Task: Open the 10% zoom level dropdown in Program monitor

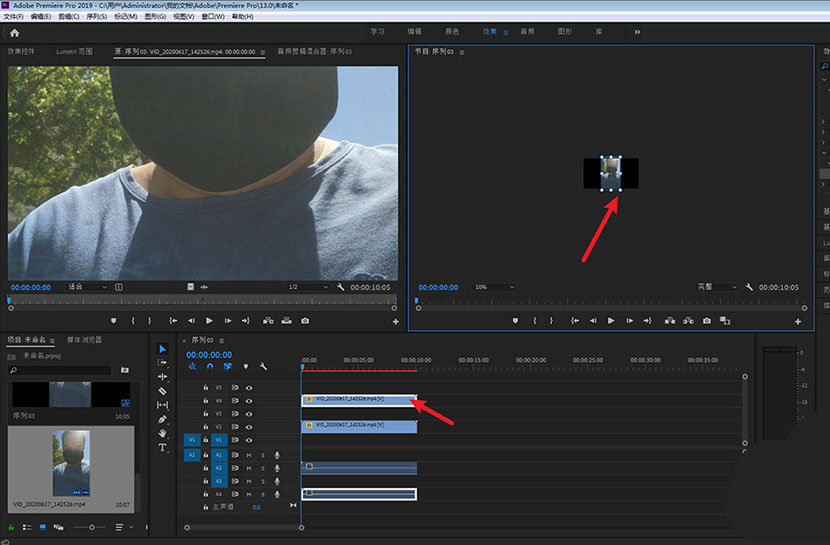Action: tap(494, 287)
